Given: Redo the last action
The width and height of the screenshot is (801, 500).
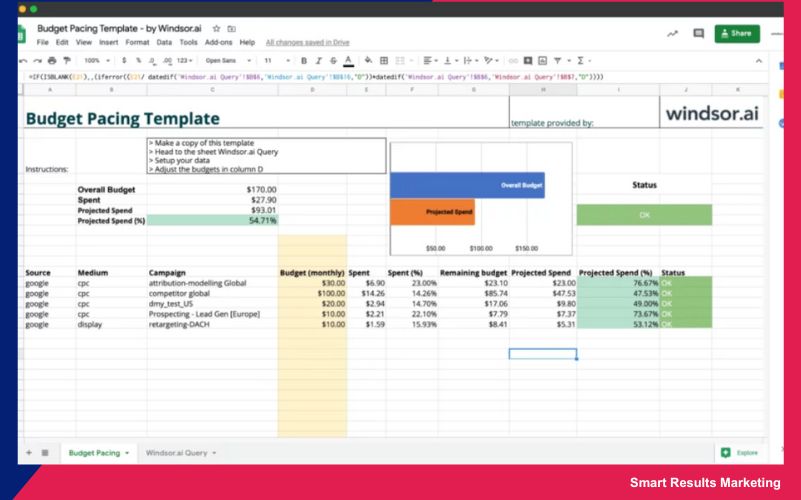Looking at the screenshot, I should (37, 61).
